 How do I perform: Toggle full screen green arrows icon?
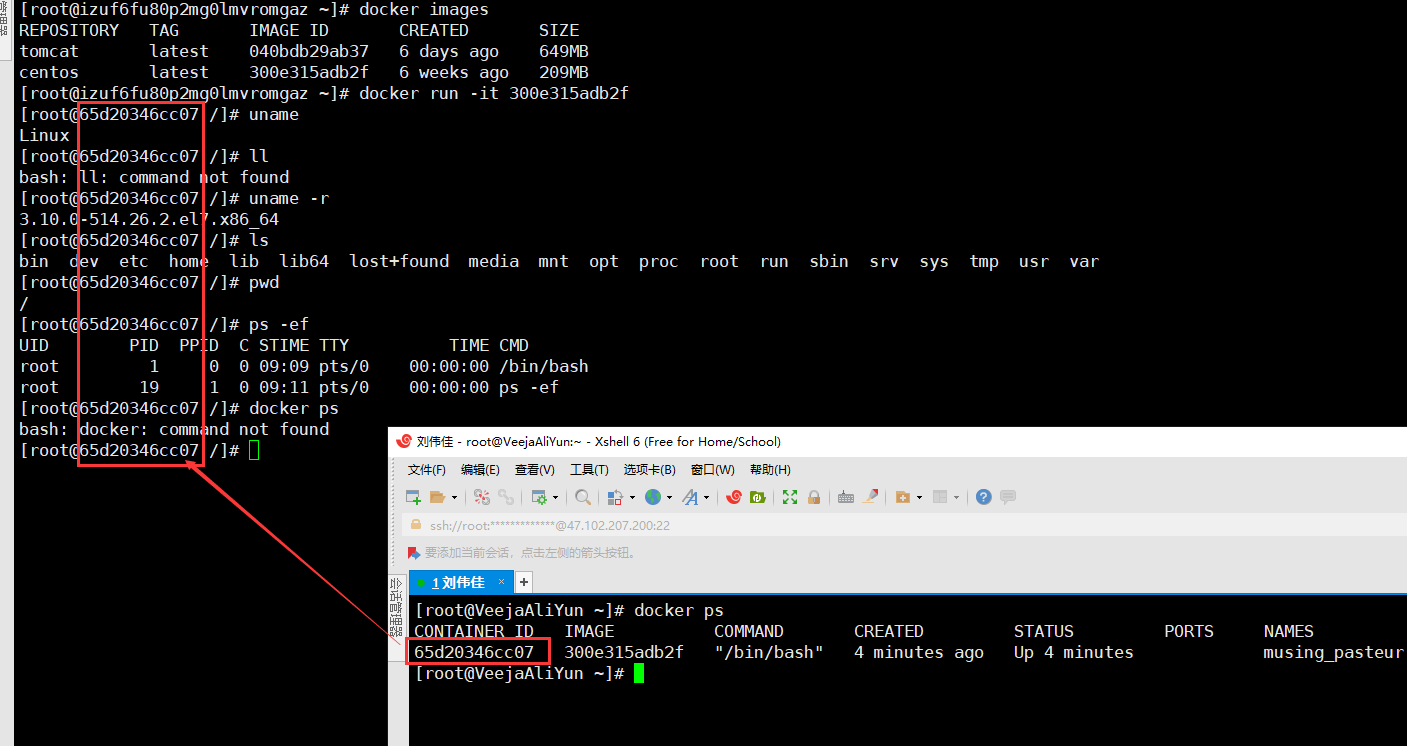point(790,497)
